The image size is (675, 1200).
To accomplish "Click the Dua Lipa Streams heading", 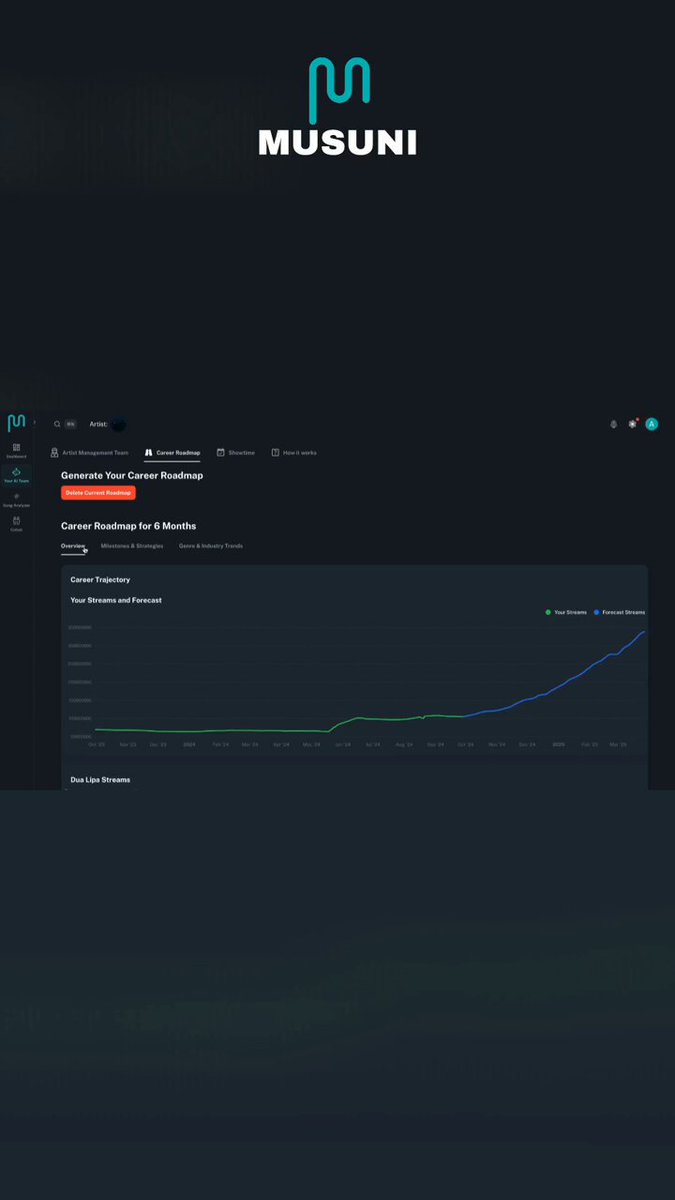I will [x=100, y=779].
